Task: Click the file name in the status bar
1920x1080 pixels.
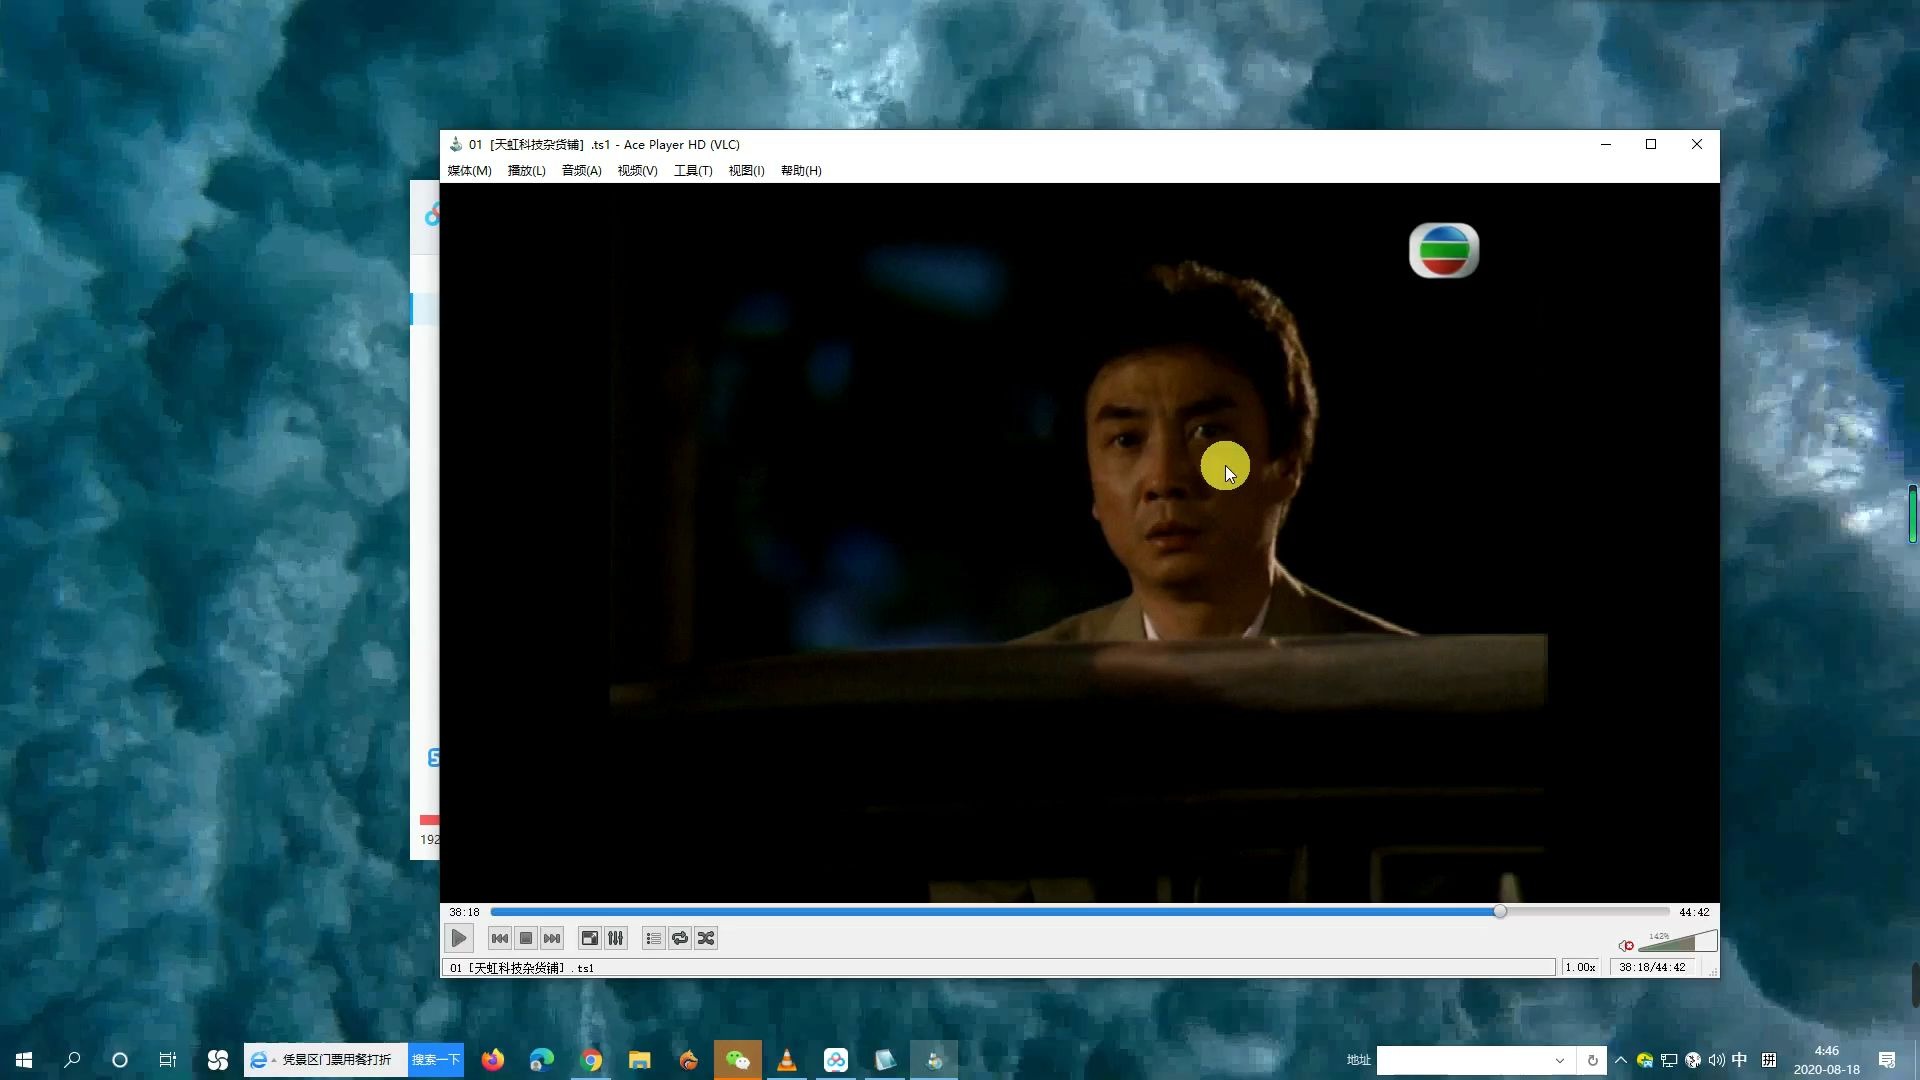Action: click(522, 968)
